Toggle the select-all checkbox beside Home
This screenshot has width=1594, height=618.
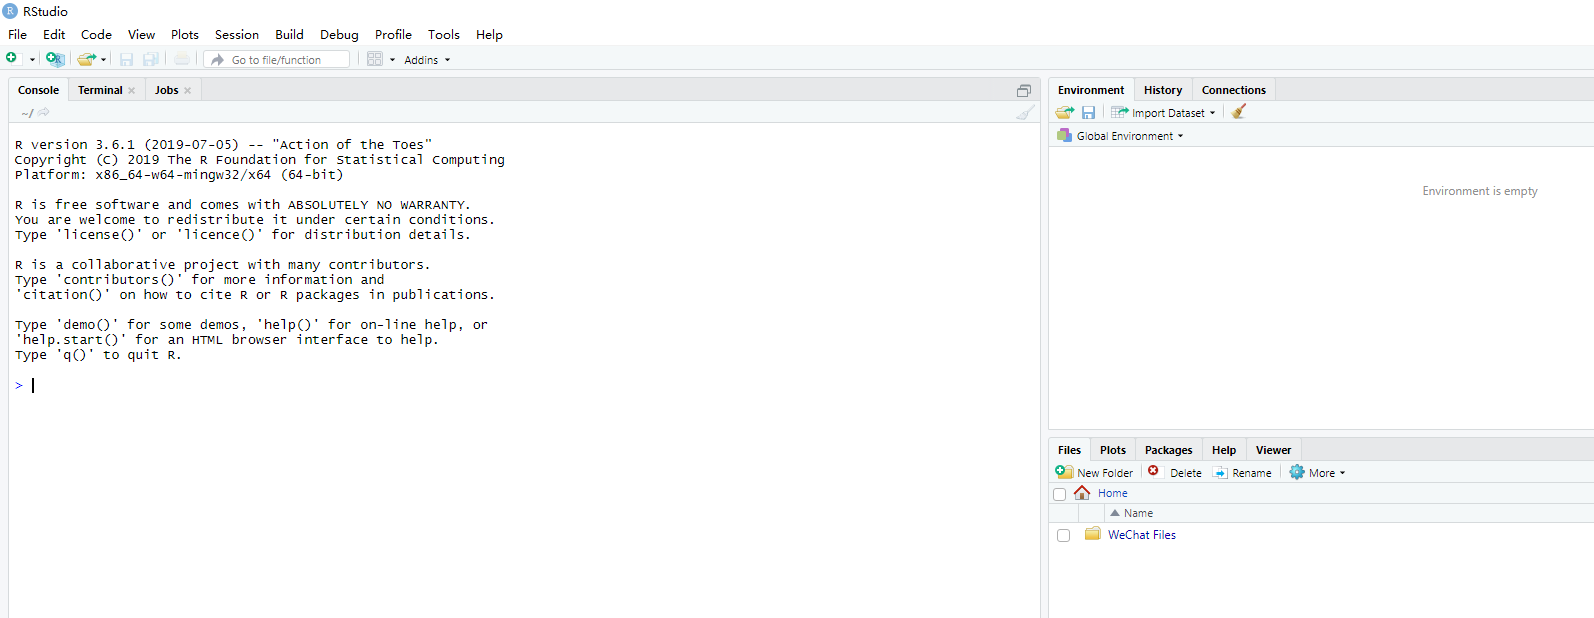click(1060, 494)
